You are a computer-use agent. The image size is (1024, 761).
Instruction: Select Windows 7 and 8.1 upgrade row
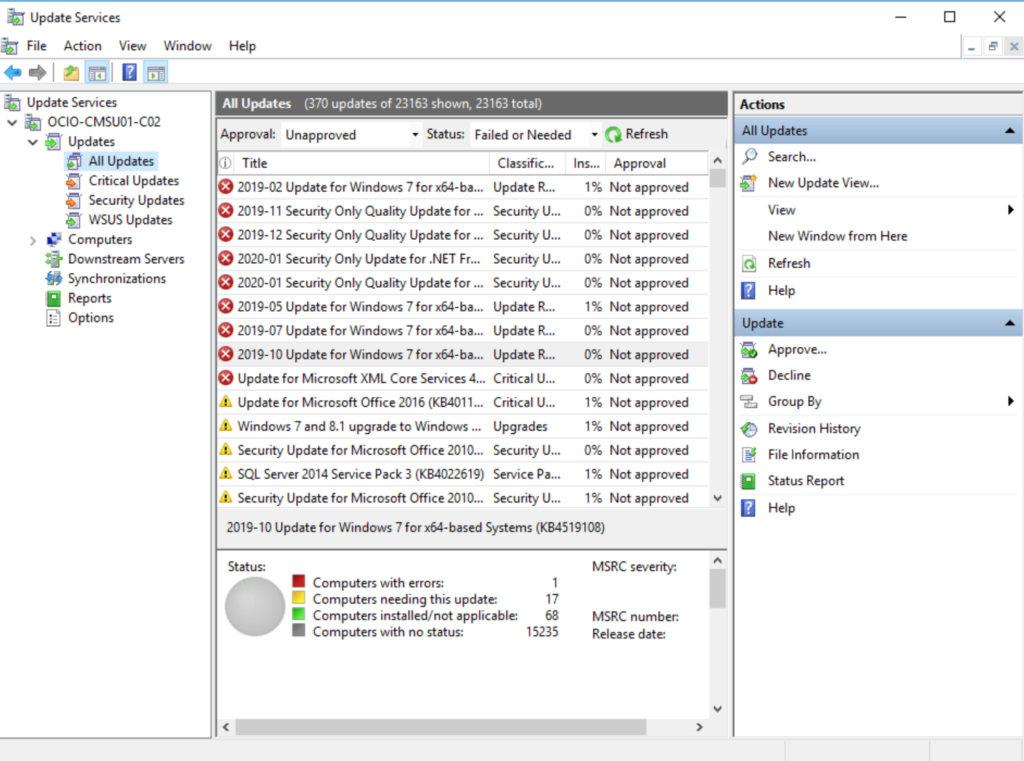(463, 426)
